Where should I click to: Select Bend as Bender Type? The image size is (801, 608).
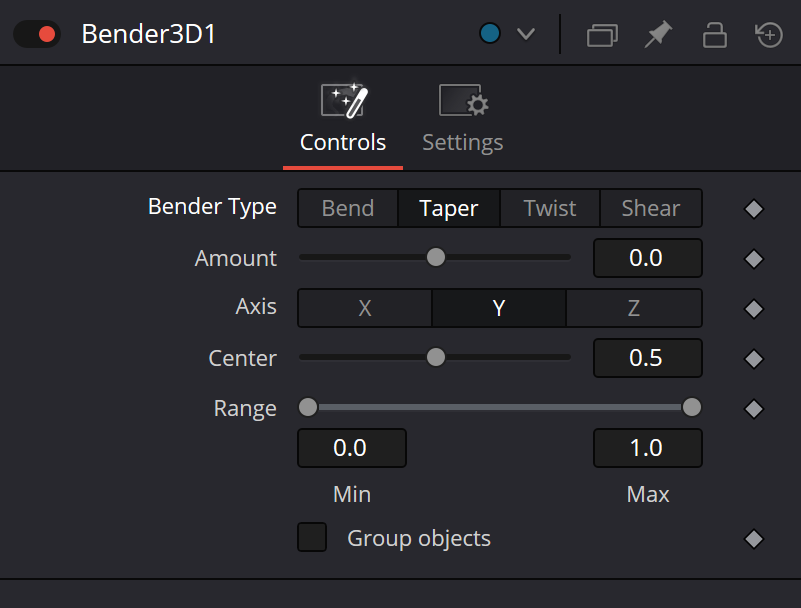pos(348,208)
